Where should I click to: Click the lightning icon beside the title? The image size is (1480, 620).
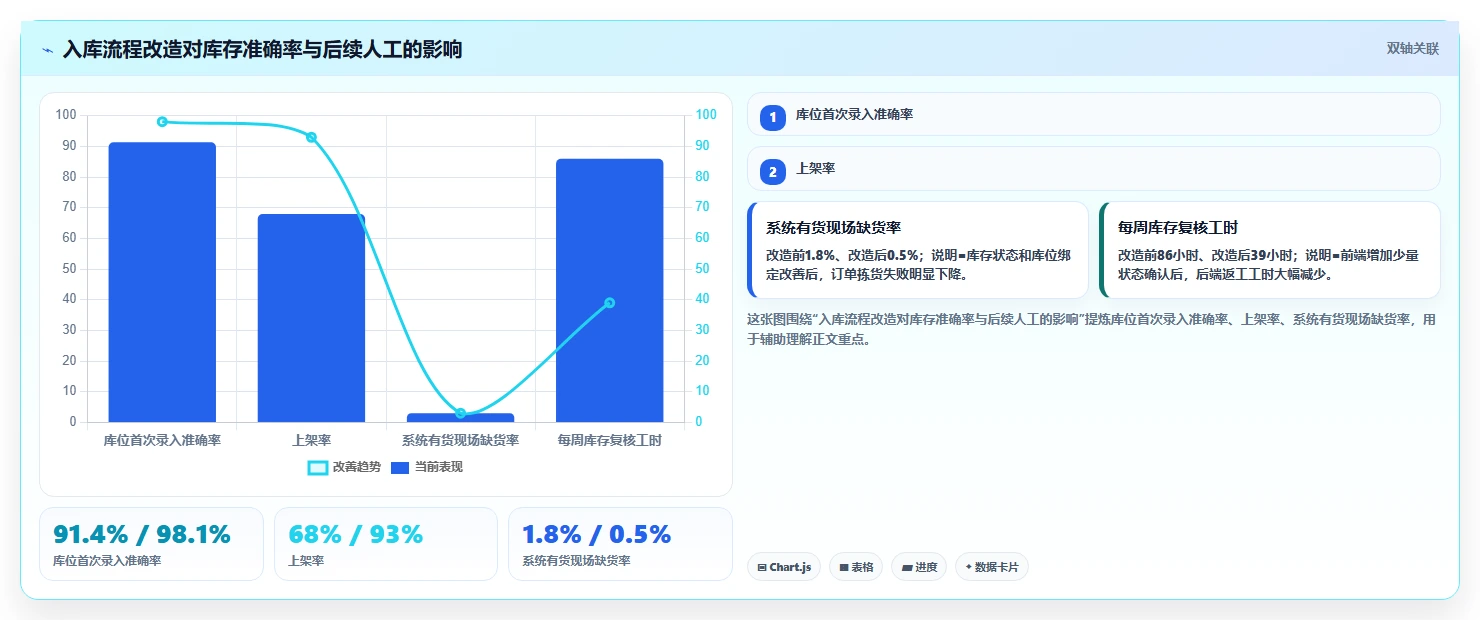48,50
